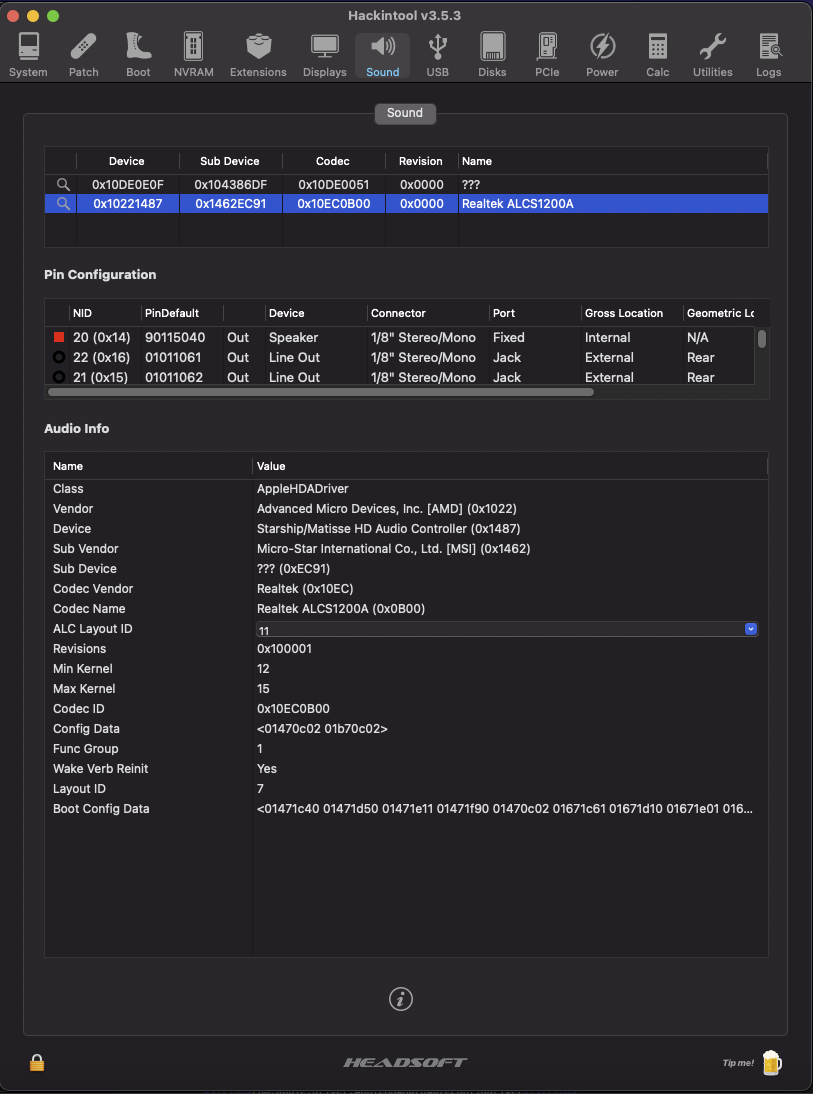Open the Utilities section

coord(712,55)
